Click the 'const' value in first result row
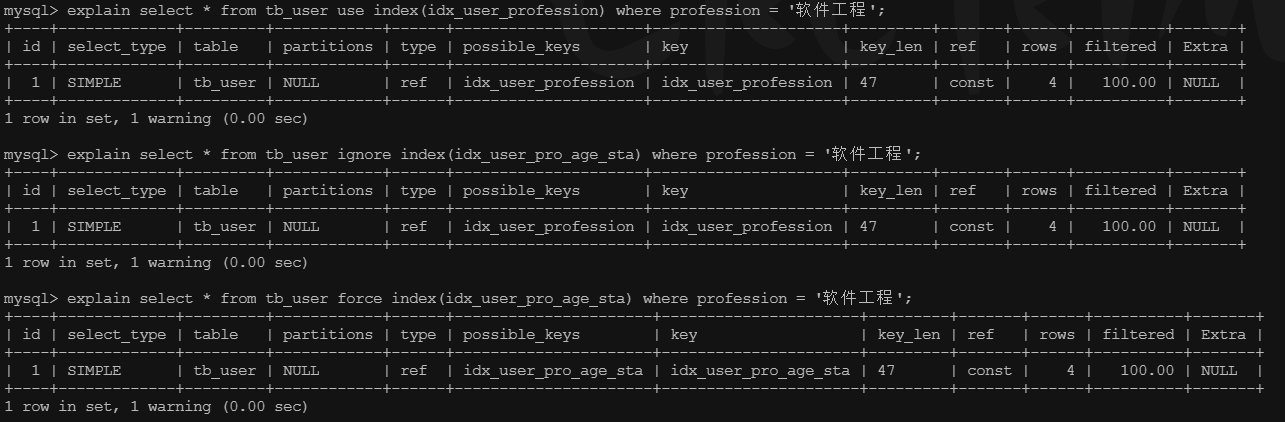1285x422 pixels. pyautogui.click(x=971, y=83)
